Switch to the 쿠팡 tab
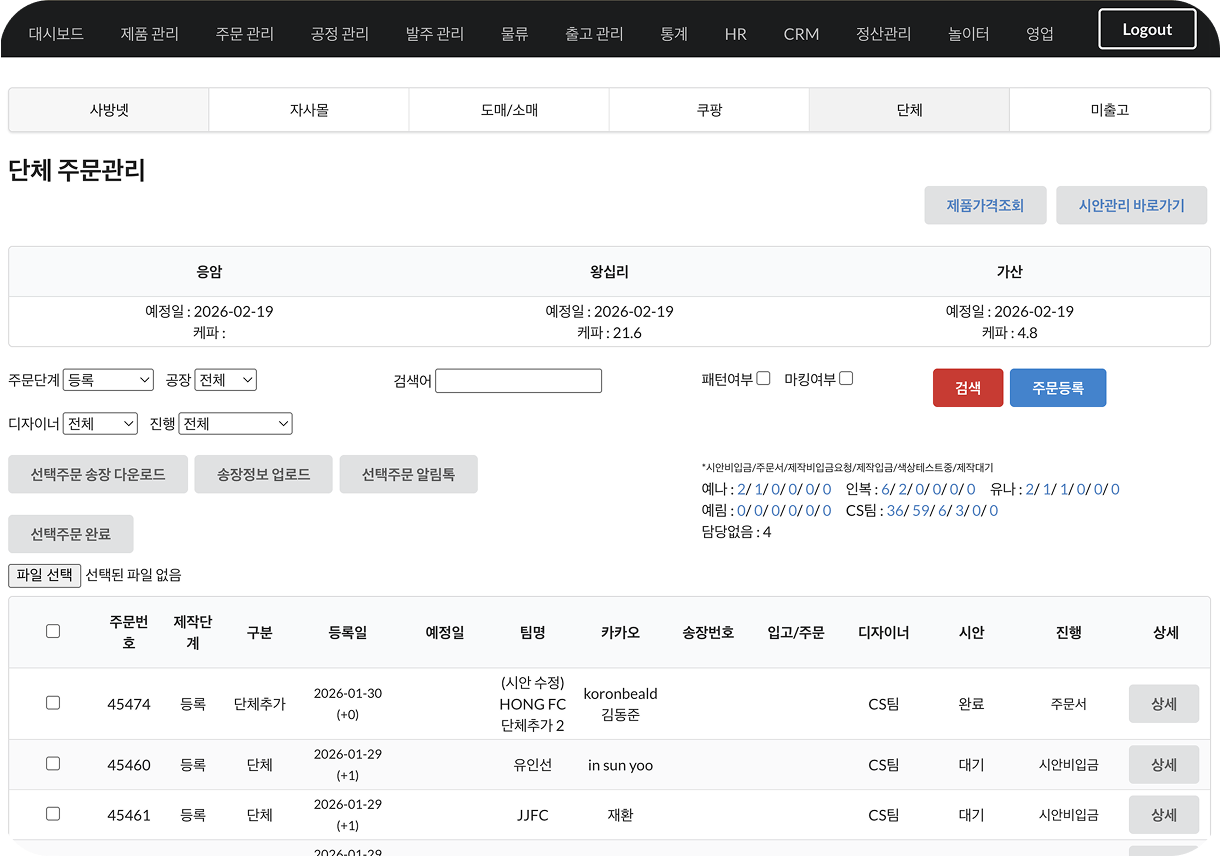This screenshot has height=856, width=1220. pyautogui.click(x=709, y=110)
